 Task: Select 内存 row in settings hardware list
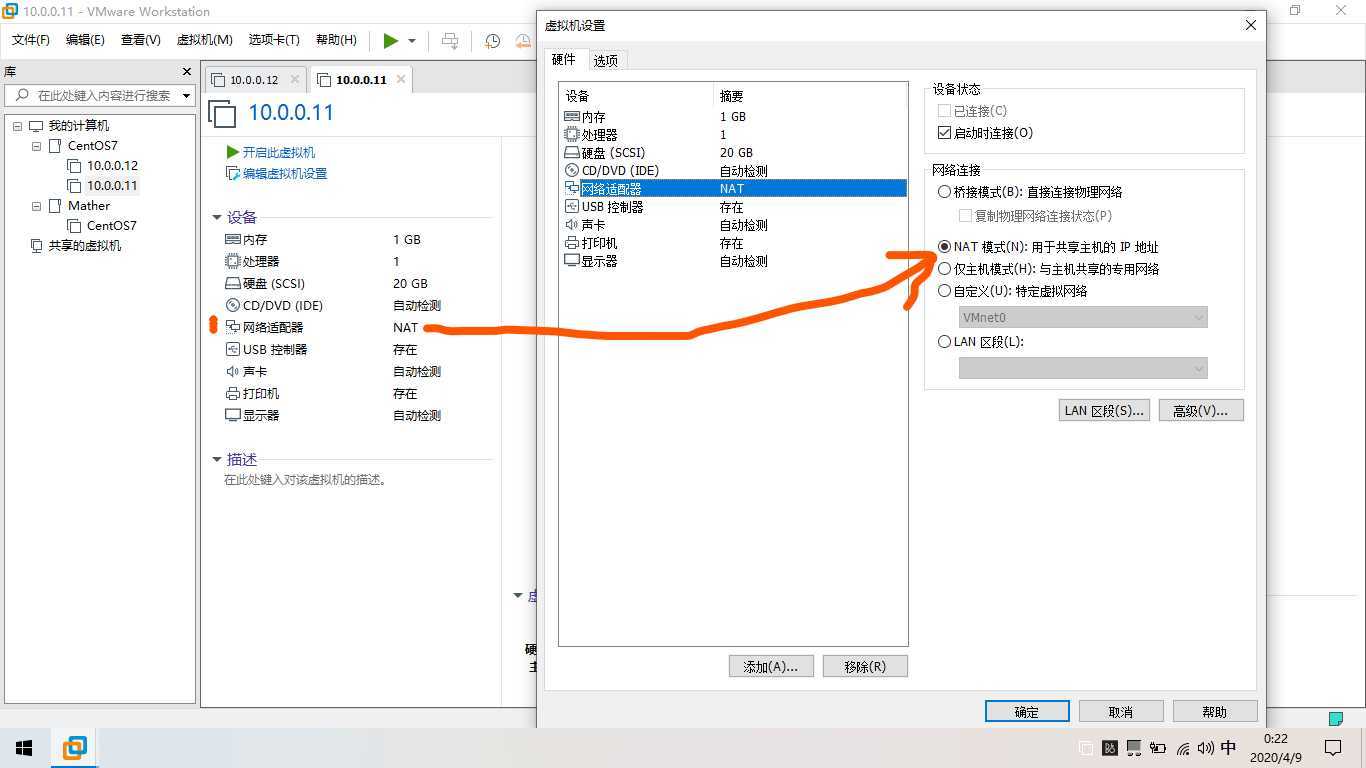point(733,117)
